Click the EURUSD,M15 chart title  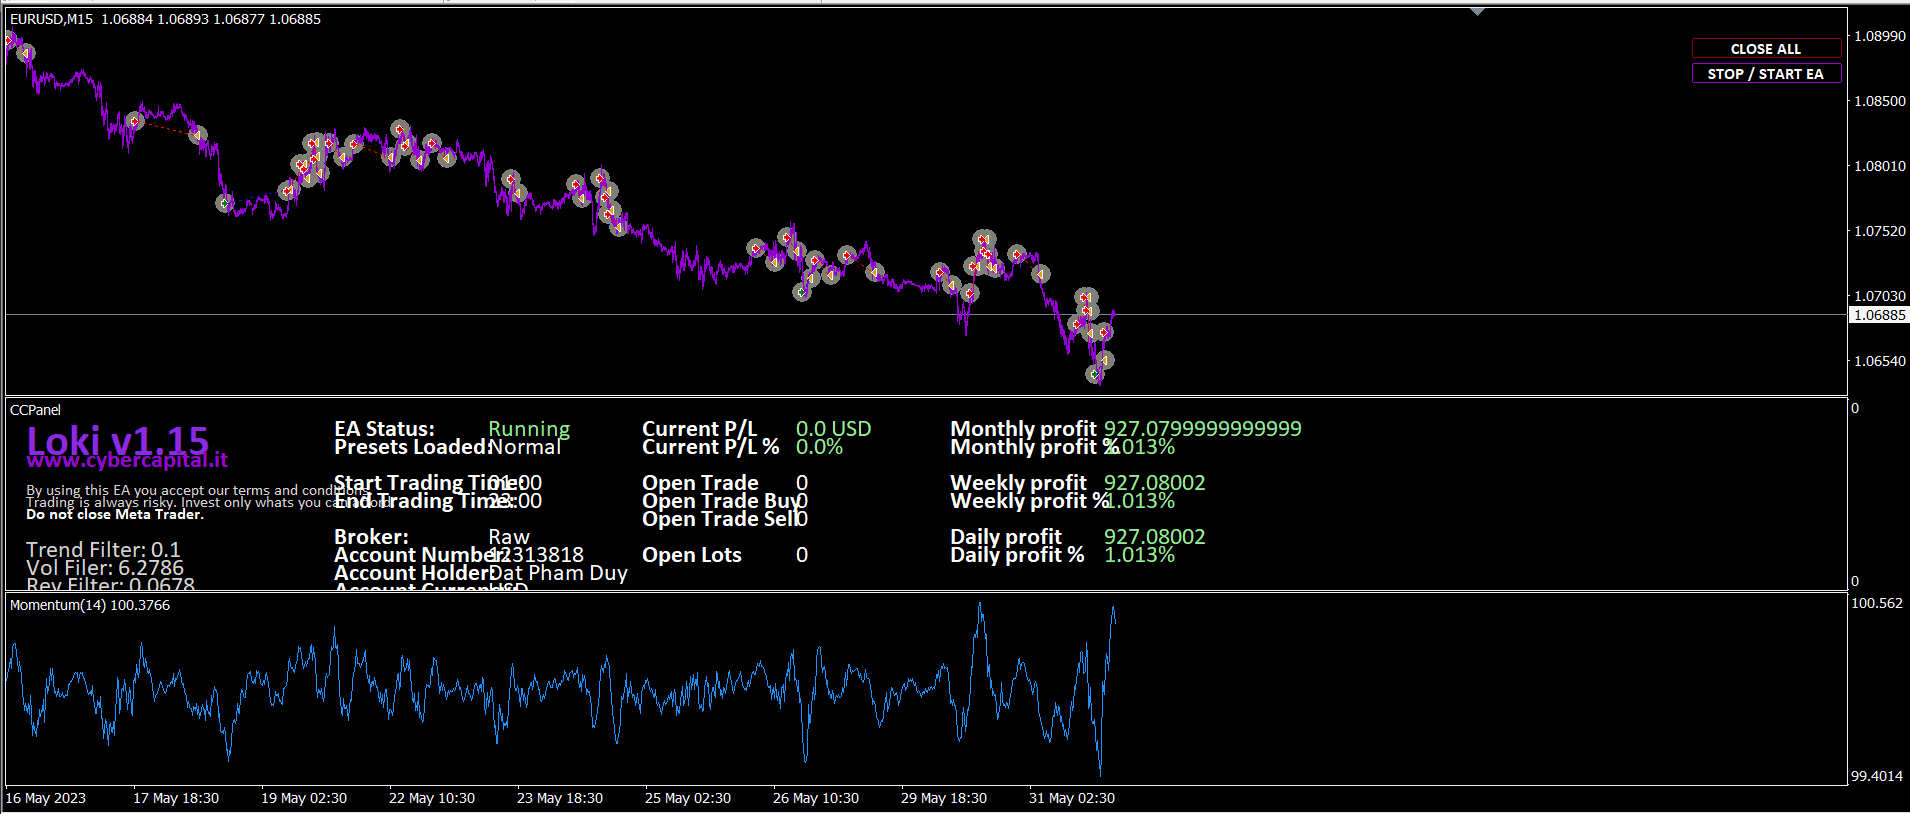point(52,19)
